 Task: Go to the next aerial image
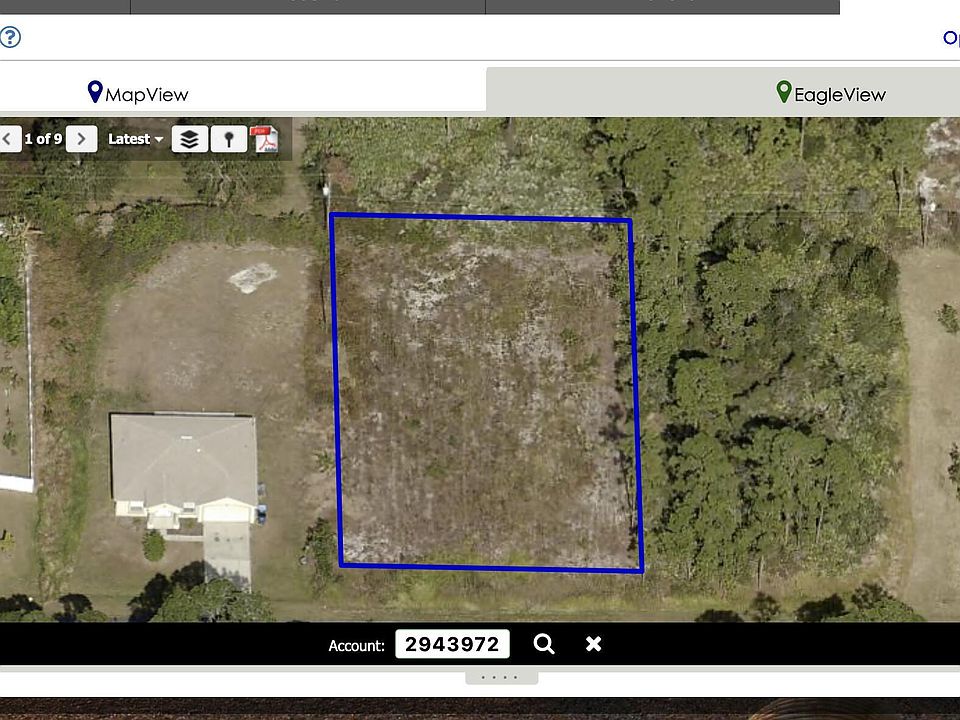point(81,139)
